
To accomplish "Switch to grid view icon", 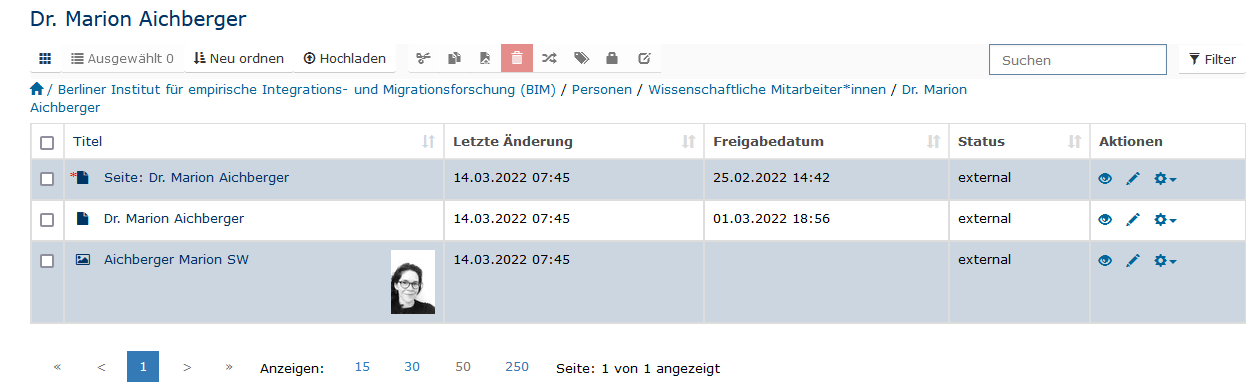I will [45, 59].
